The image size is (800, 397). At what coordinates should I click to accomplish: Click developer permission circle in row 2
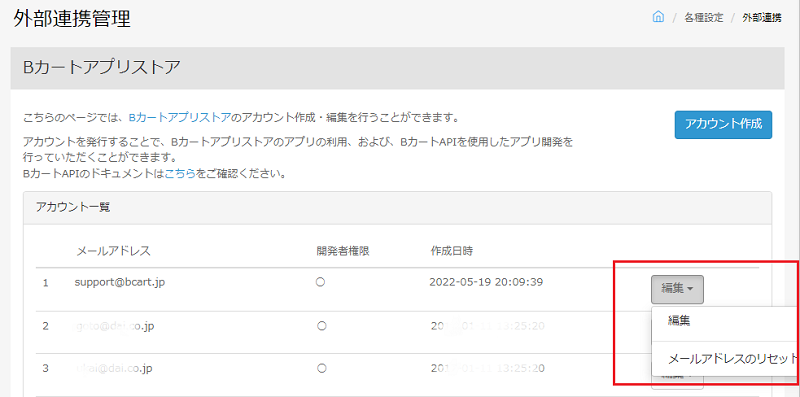tap(321, 325)
